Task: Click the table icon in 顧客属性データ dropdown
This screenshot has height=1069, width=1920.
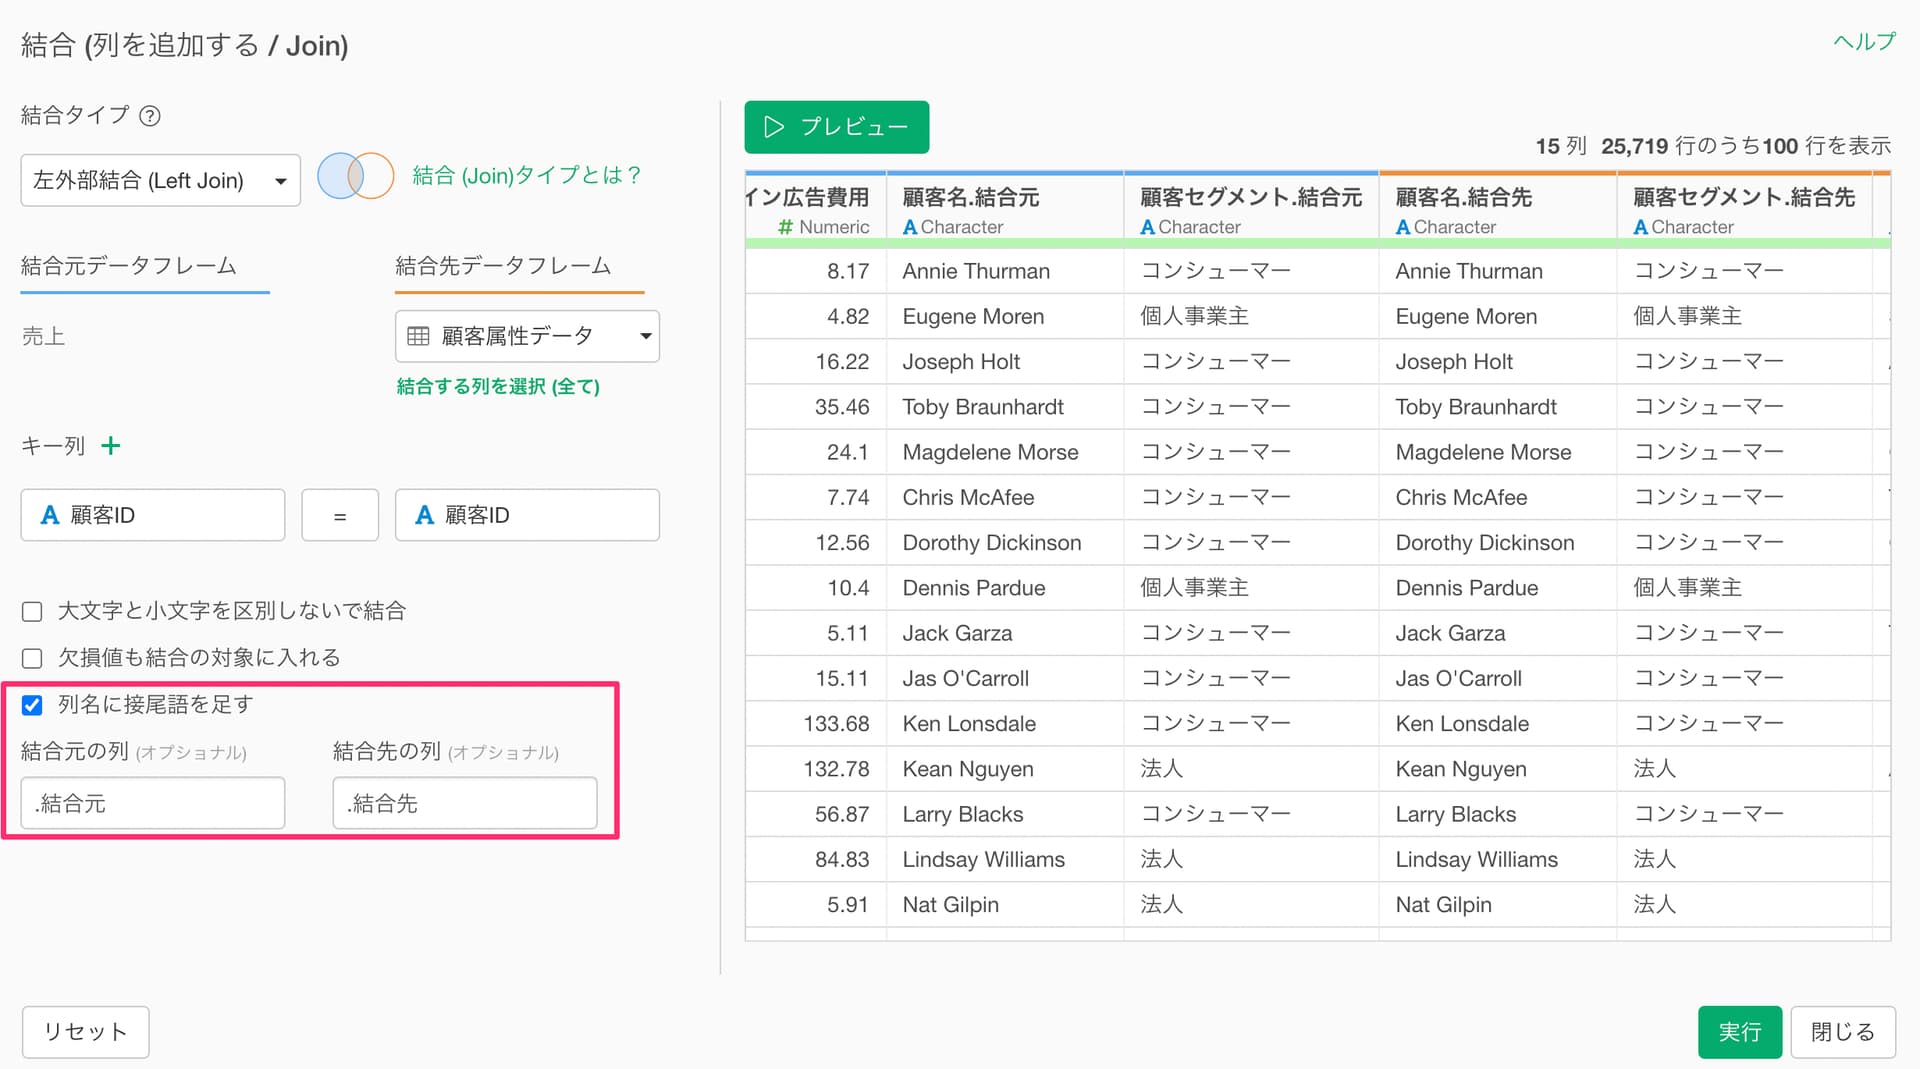Action: click(418, 336)
